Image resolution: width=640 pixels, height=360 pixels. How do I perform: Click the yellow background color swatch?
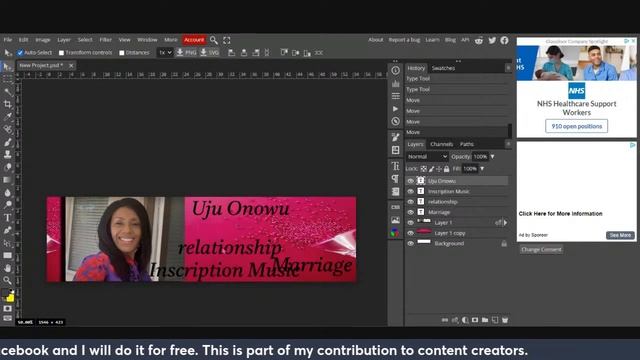(x=11, y=298)
